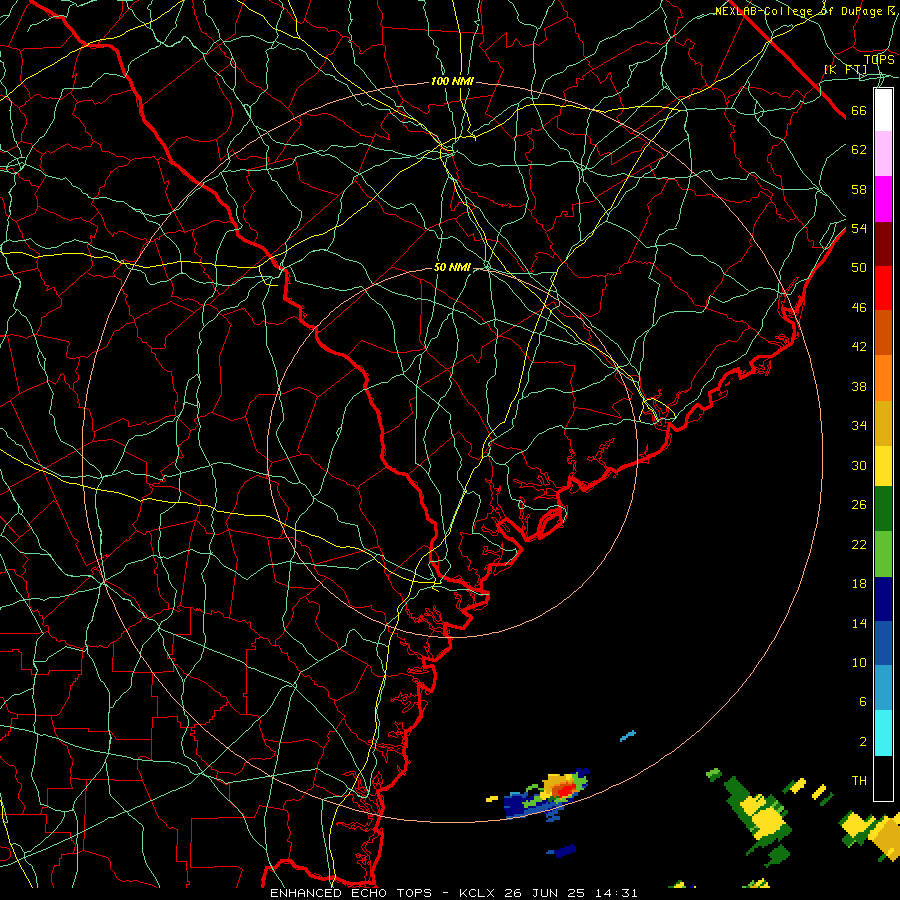Click the "26" scale value on the legend
Viewport: 900px width, 900px height.
(x=859, y=505)
